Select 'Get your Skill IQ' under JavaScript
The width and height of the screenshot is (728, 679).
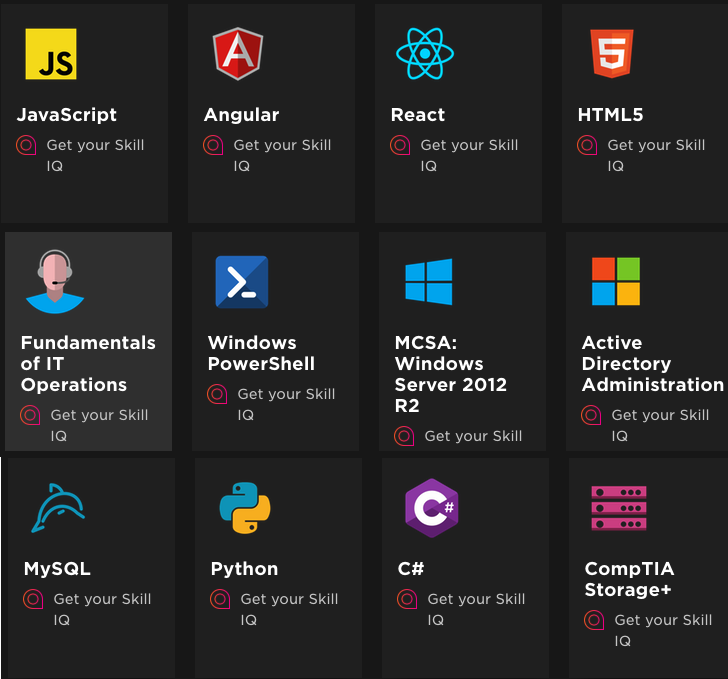pos(95,155)
